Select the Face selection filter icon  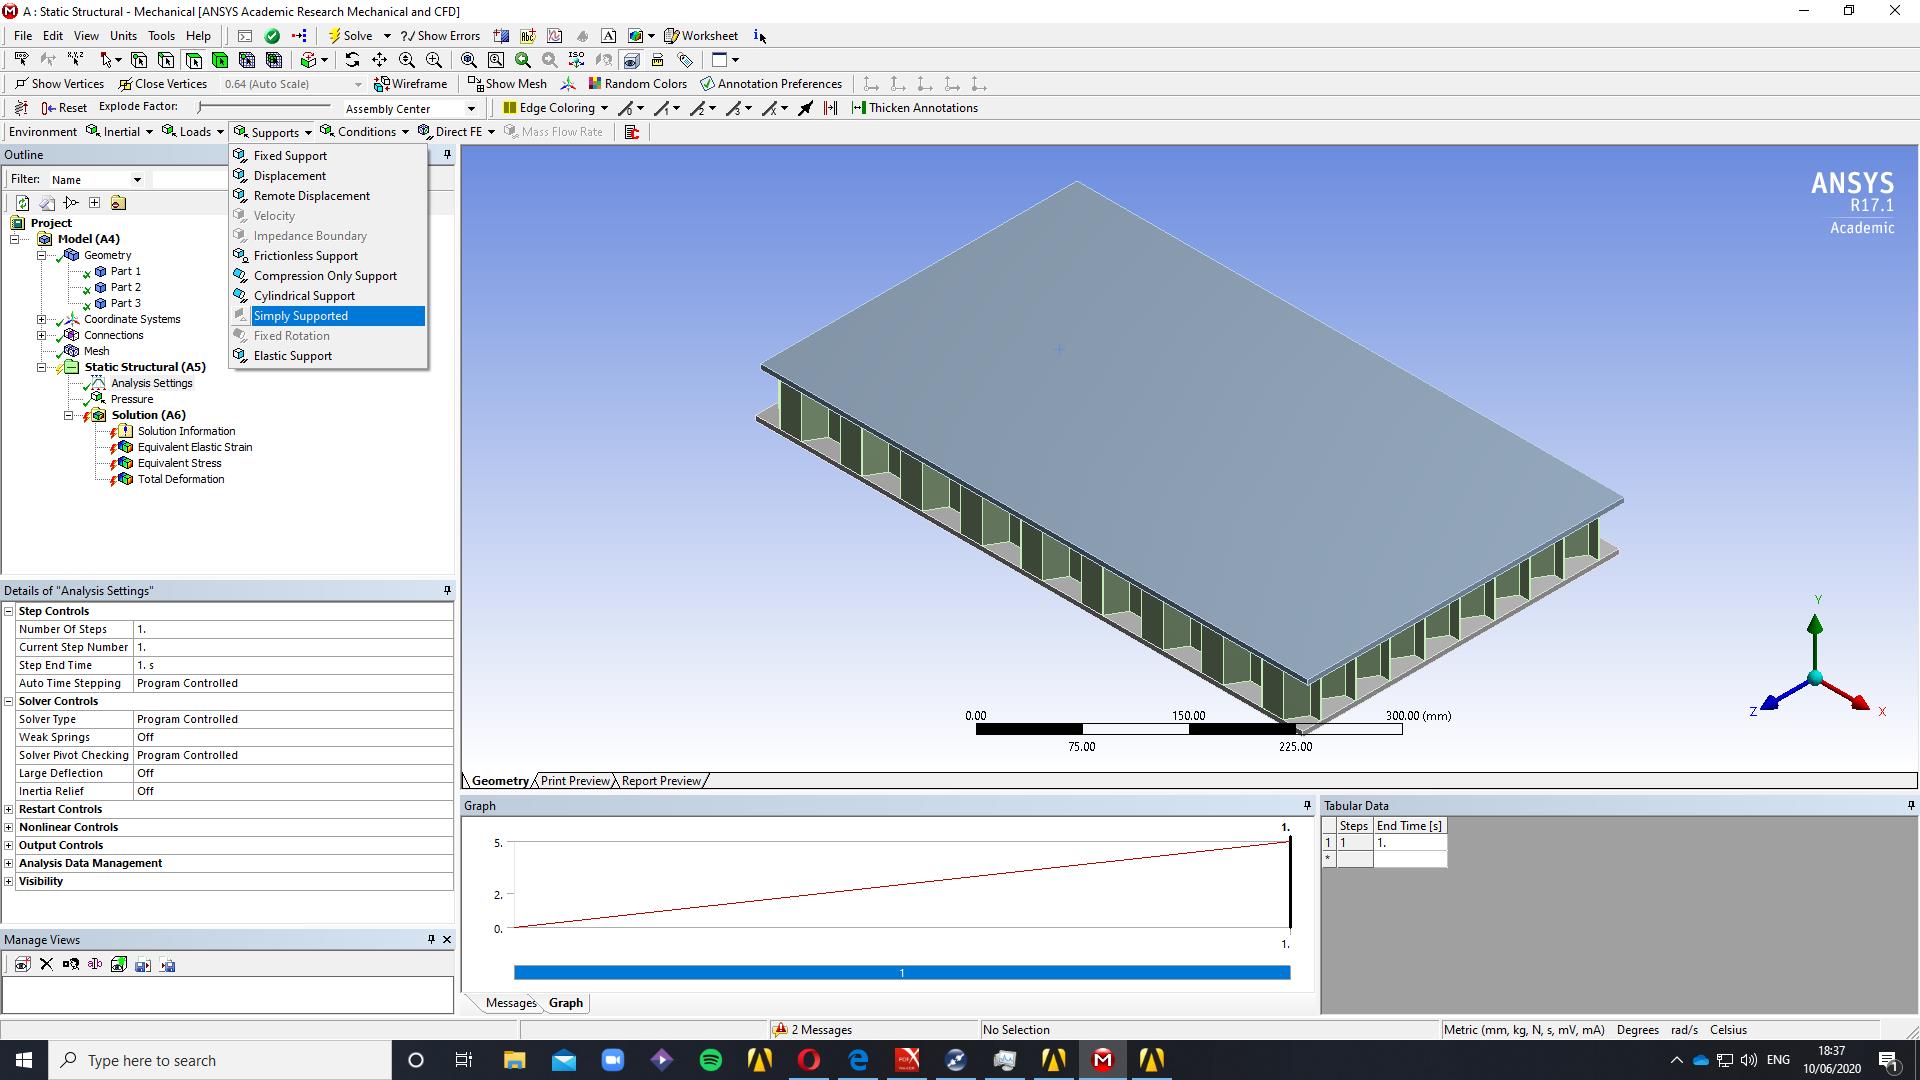pyautogui.click(x=193, y=60)
